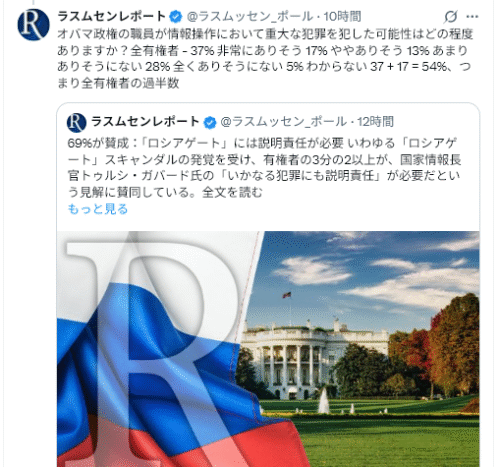The width and height of the screenshot is (500, 467).
Task: Expand quoted post with もっと見る
Action: (x=98, y=209)
